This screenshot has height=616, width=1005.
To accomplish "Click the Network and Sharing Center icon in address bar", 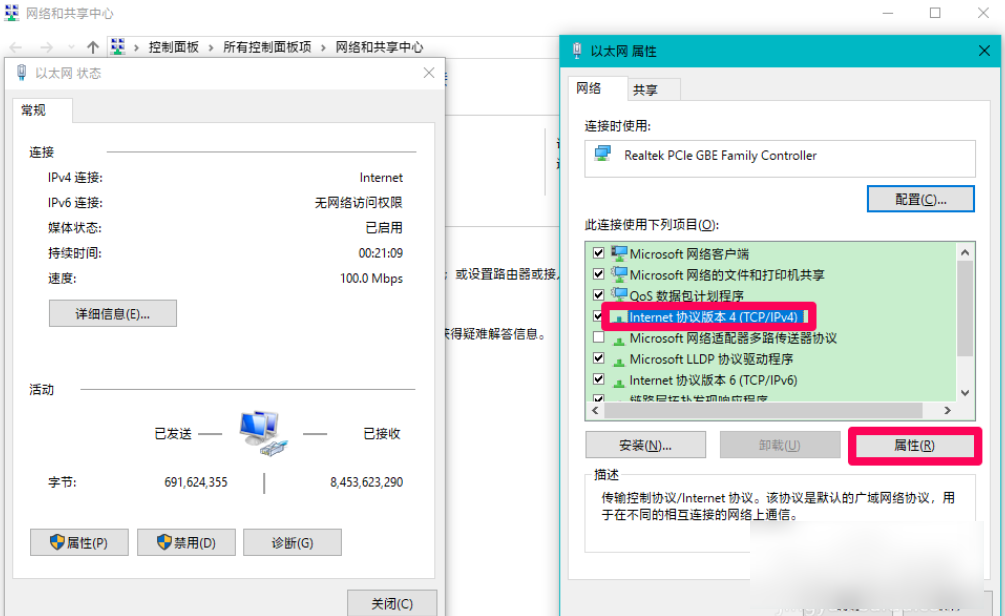I will click(119, 46).
